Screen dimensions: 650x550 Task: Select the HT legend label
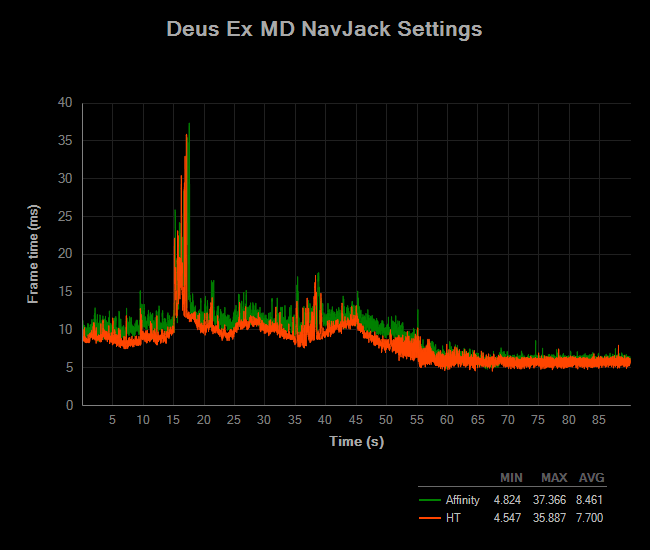tap(453, 518)
